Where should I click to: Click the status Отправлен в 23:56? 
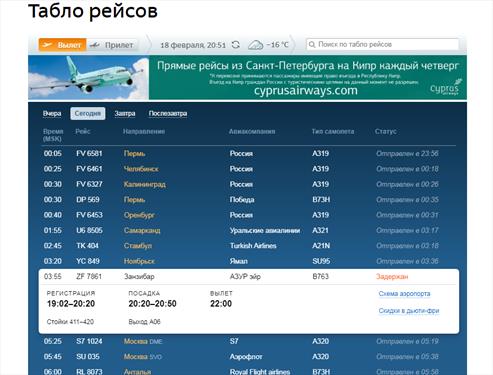tap(407, 154)
